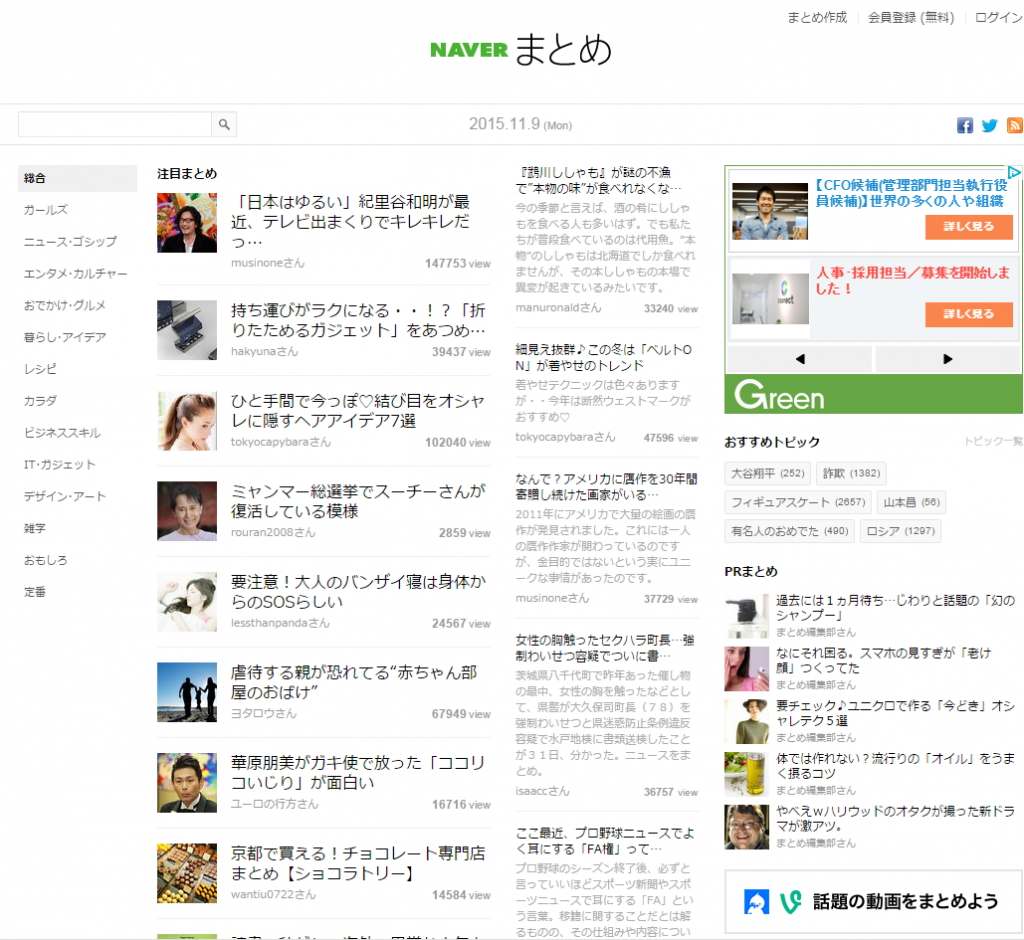Click the Vine logo in video banner

click(x=790, y=902)
